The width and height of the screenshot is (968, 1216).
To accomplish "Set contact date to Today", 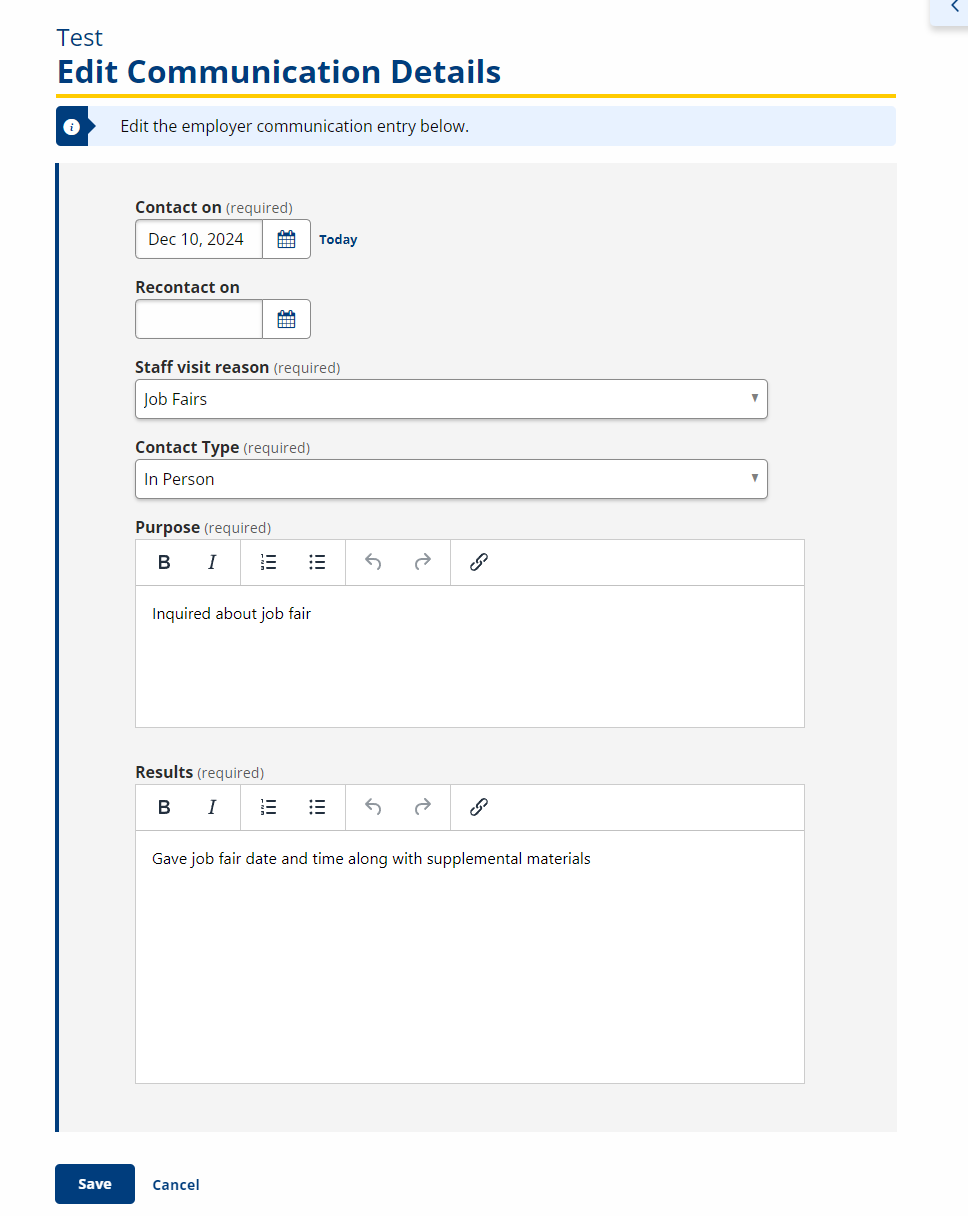I will 338,240.
